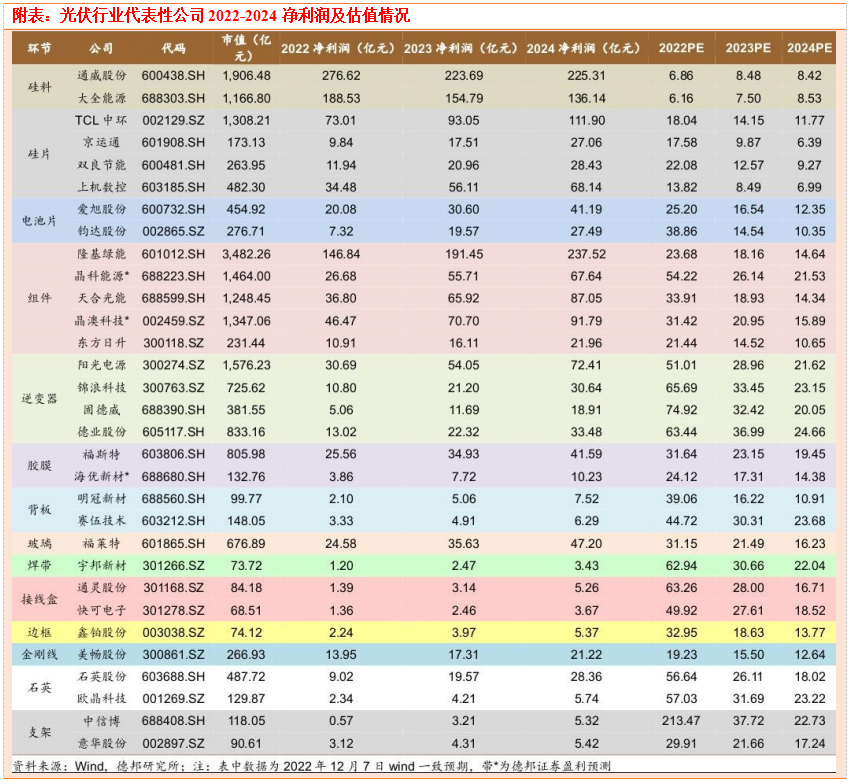The image size is (851, 784).
Task: Click the 背板 segment cell
Action: pos(39,510)
